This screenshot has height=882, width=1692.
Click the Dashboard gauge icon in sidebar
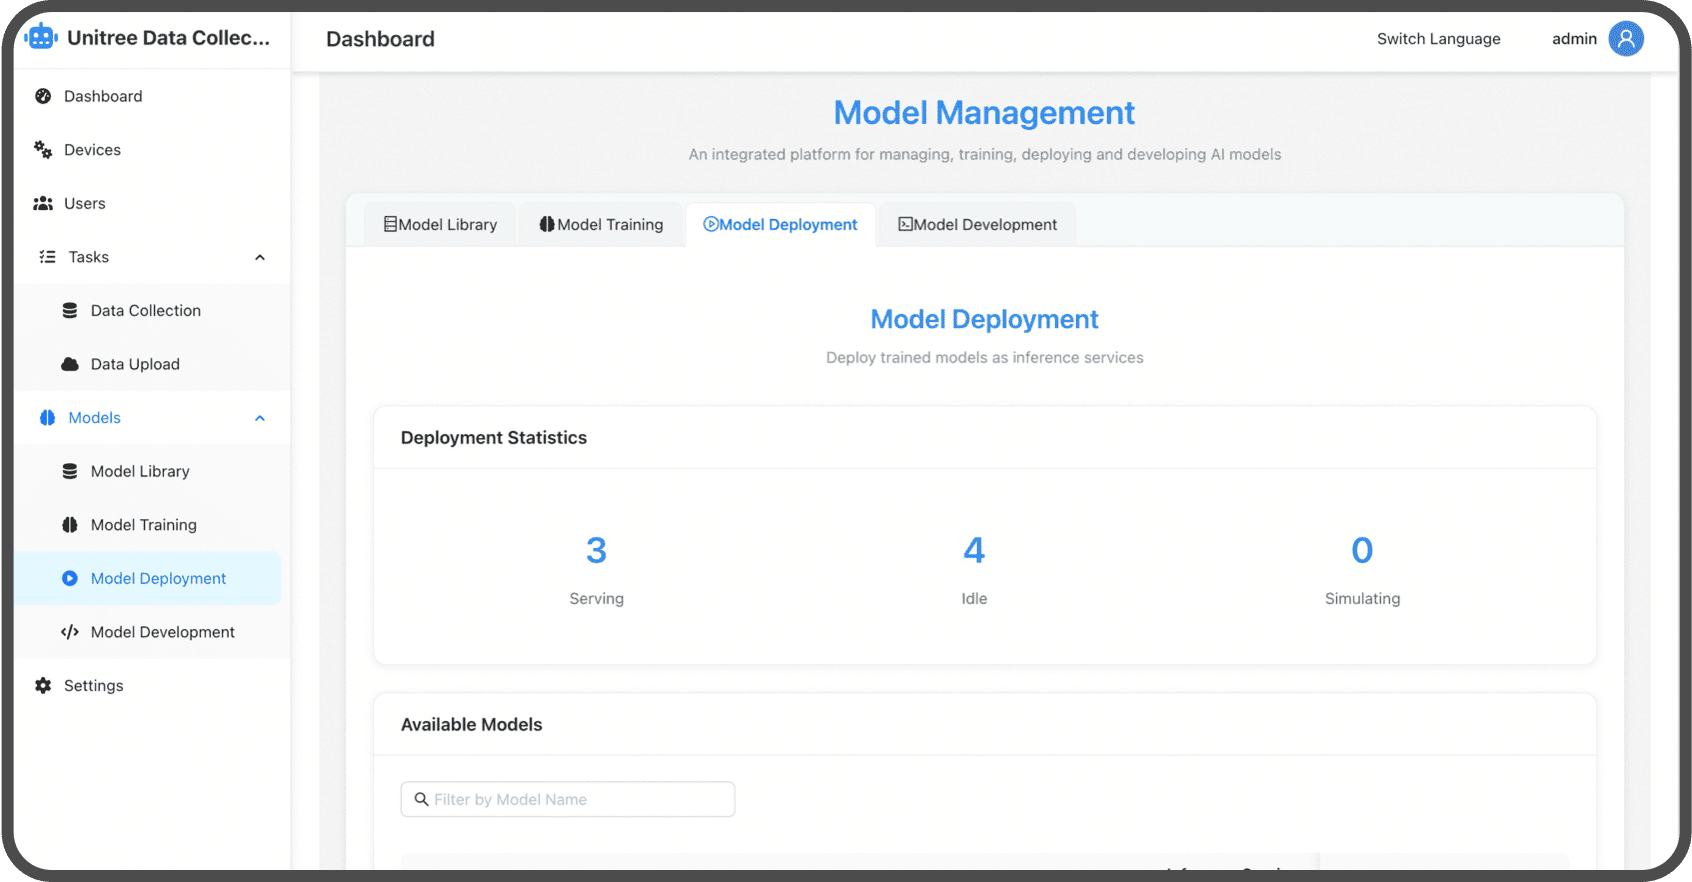tap(43, 96)
